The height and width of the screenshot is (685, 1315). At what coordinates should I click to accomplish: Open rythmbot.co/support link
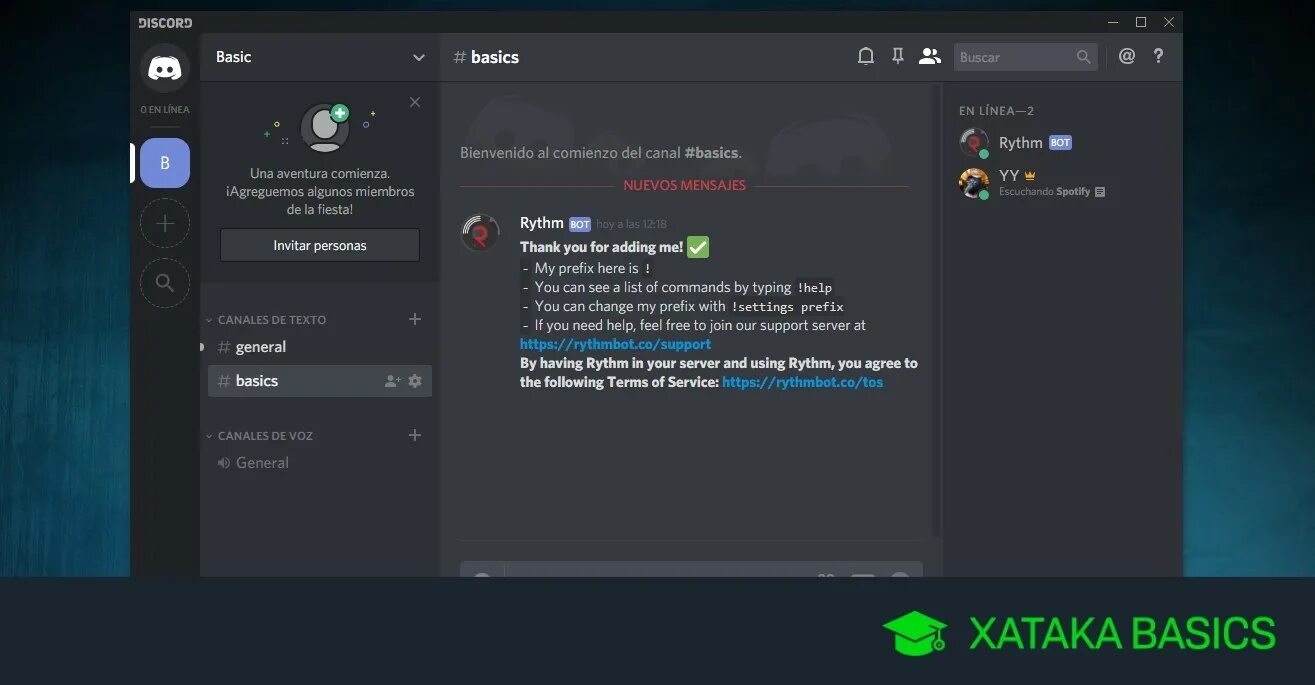pyautogui.click(x=615, y=344)
